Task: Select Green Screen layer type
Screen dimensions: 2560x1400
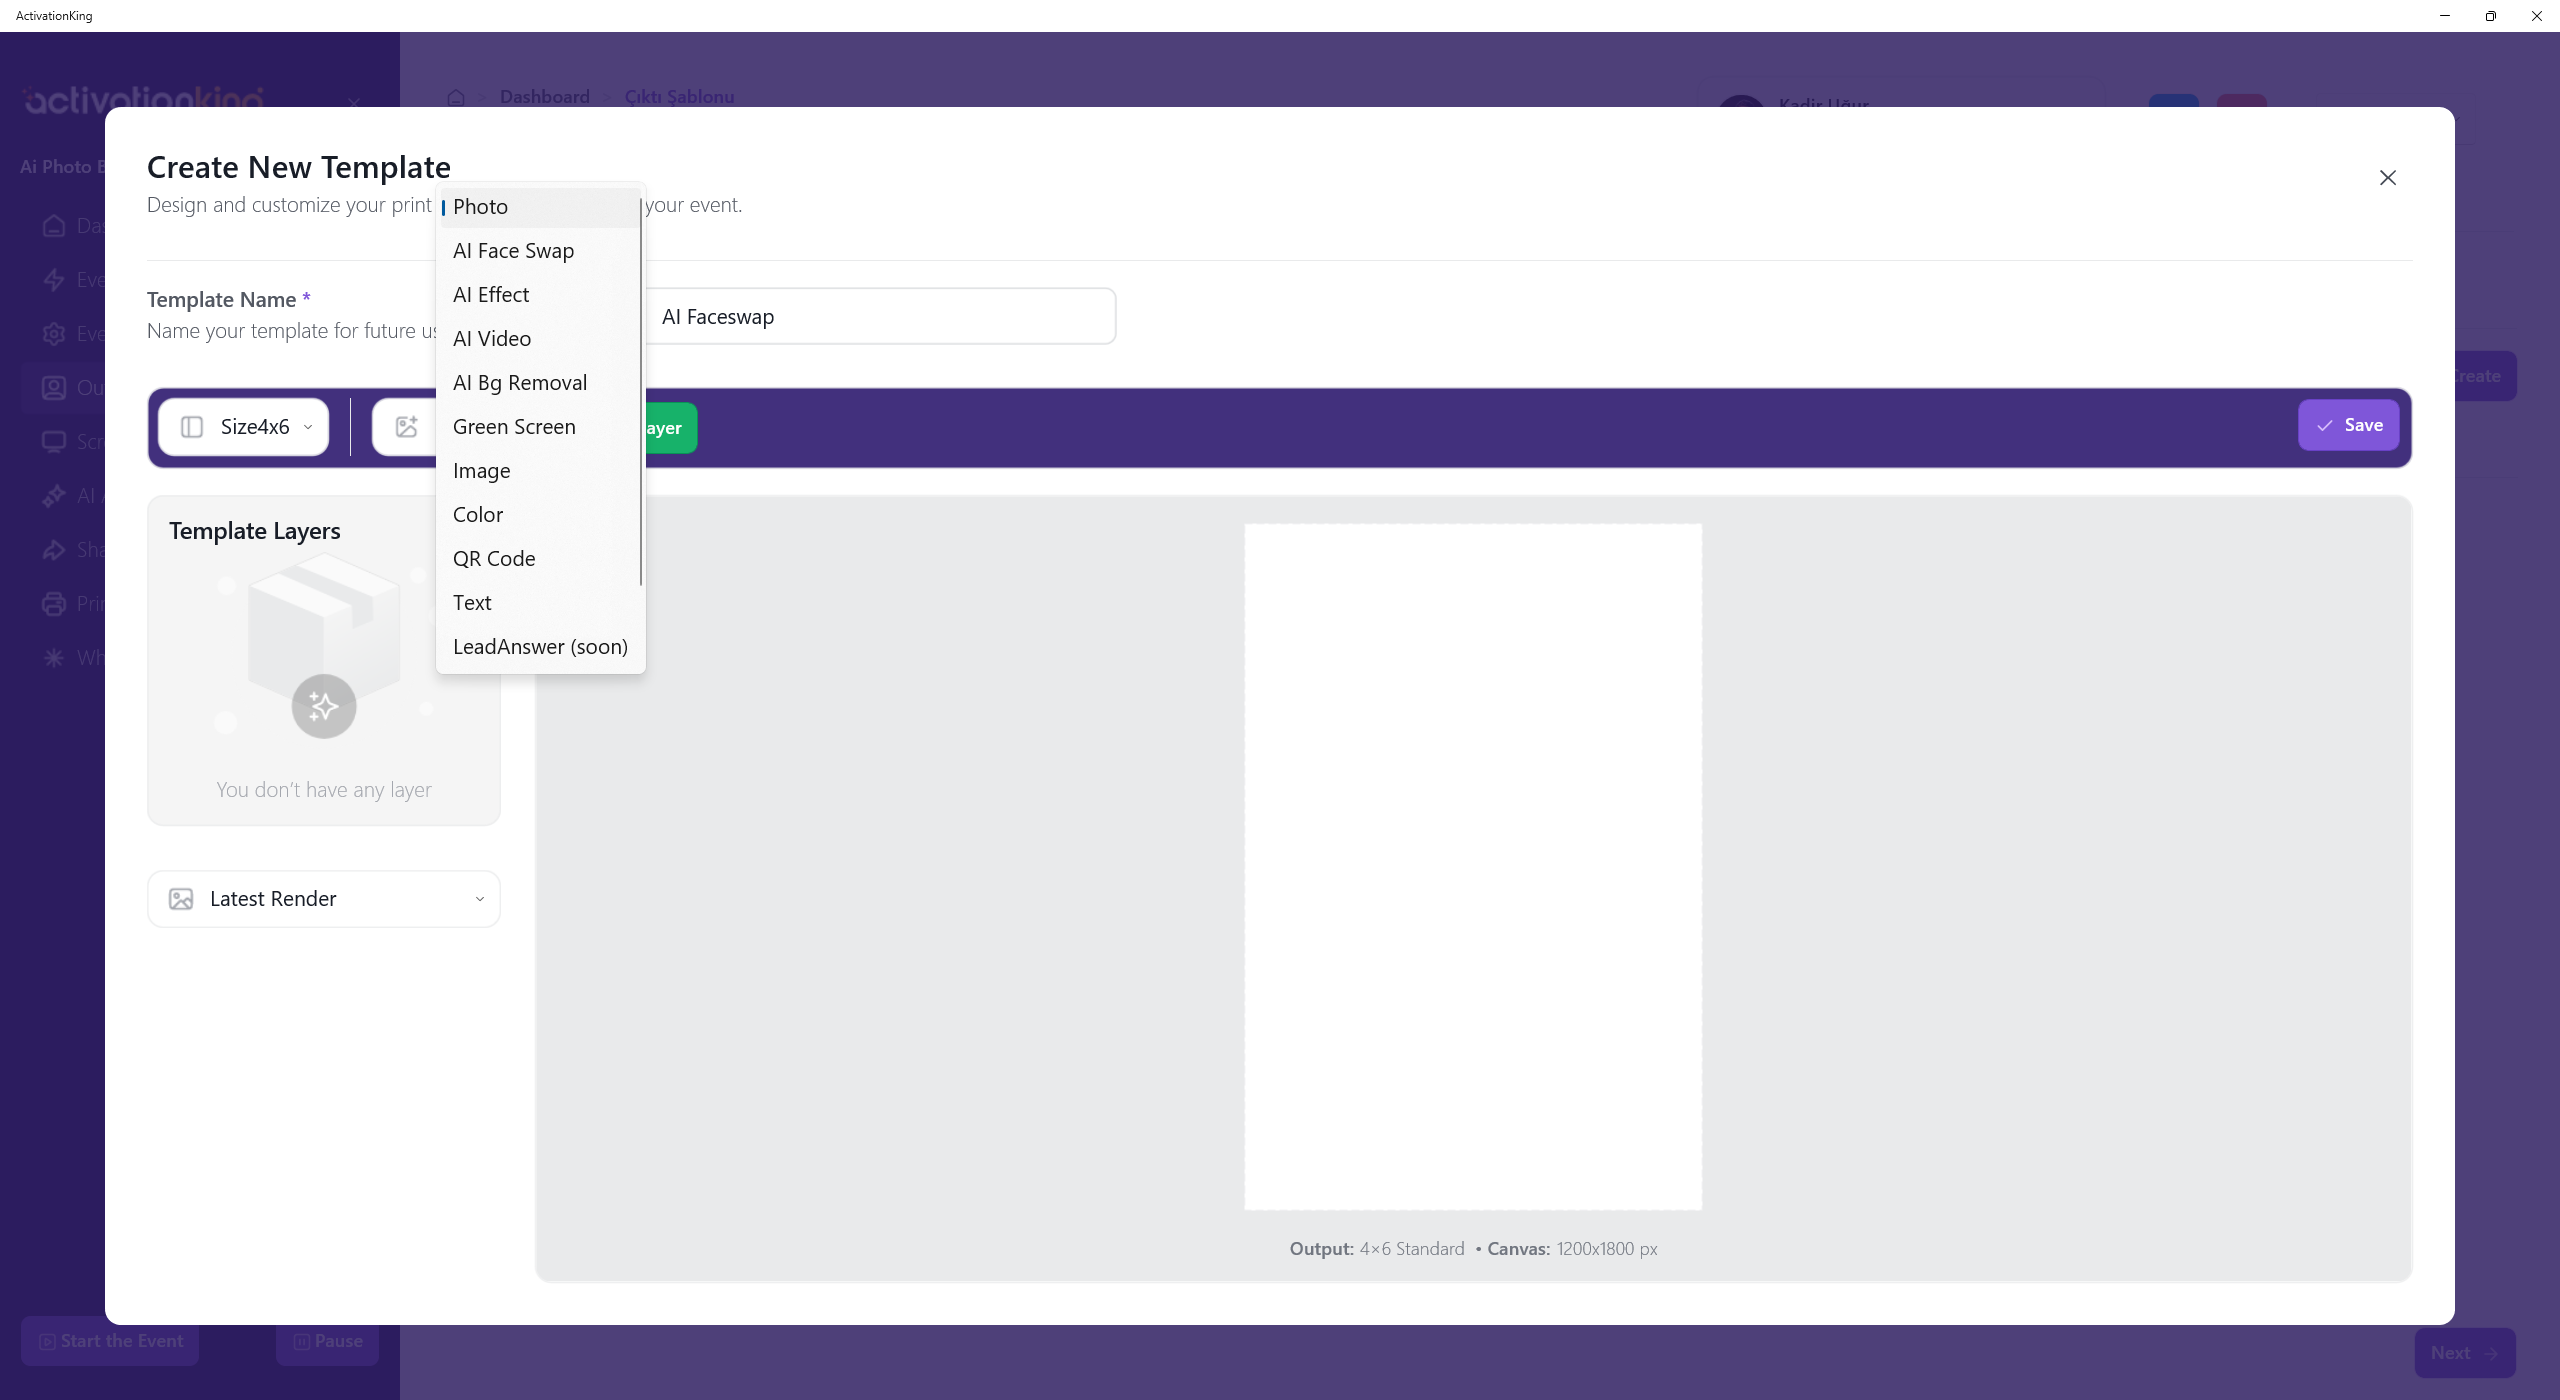Action: coord(513,427)
